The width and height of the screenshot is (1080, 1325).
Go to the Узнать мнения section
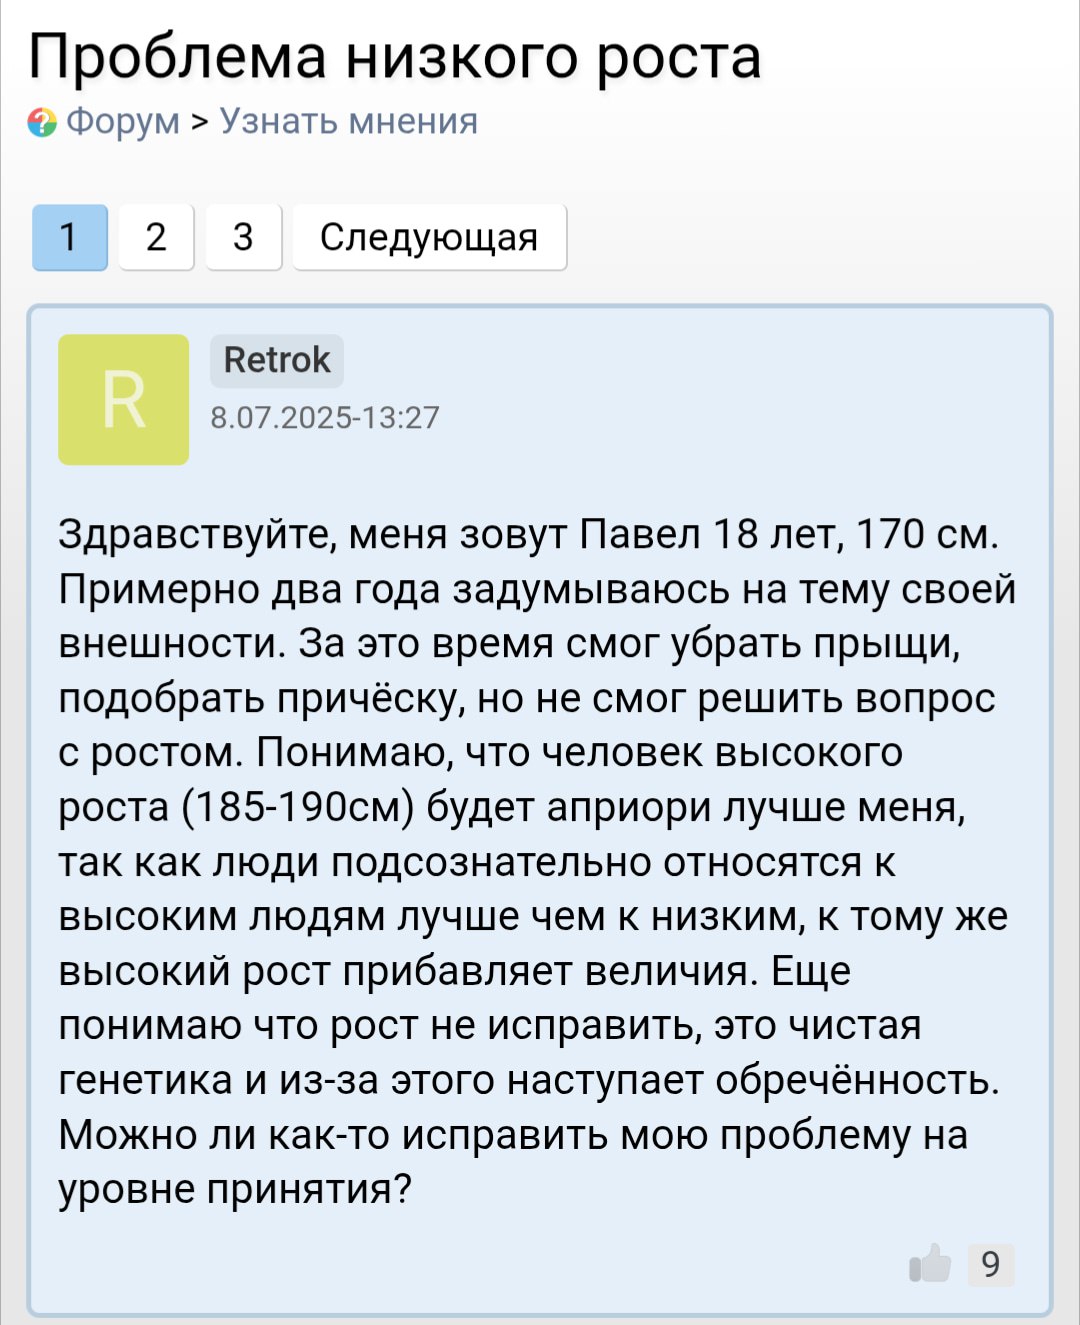[349, 121]
